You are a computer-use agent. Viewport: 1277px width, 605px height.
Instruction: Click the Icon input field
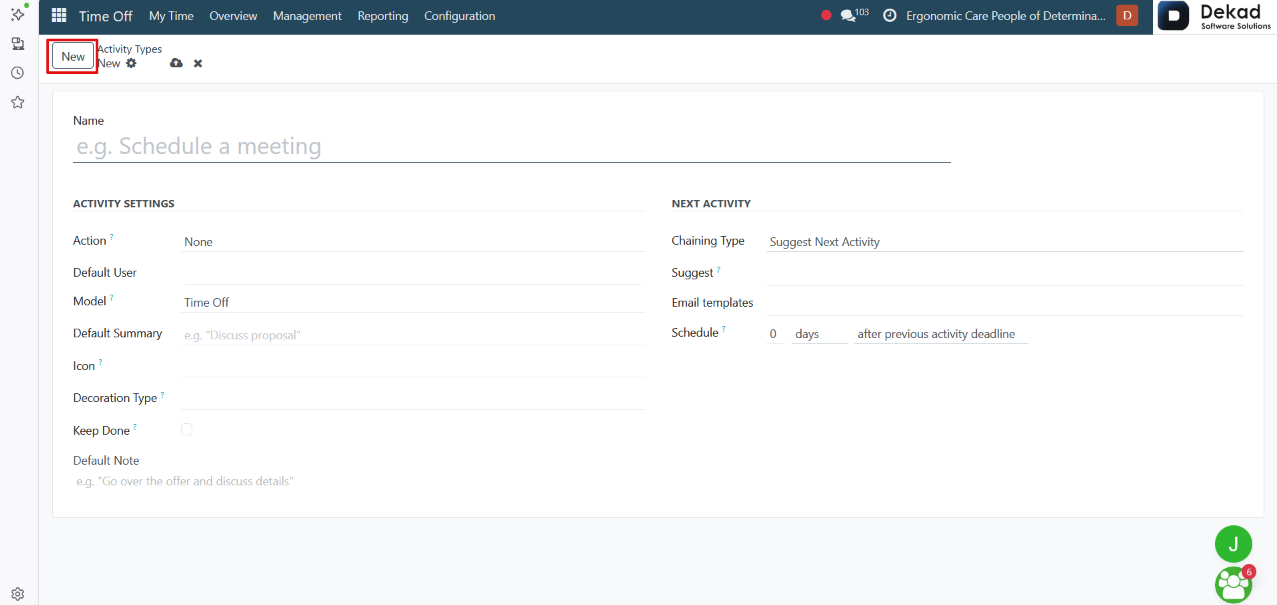[412, 366]
